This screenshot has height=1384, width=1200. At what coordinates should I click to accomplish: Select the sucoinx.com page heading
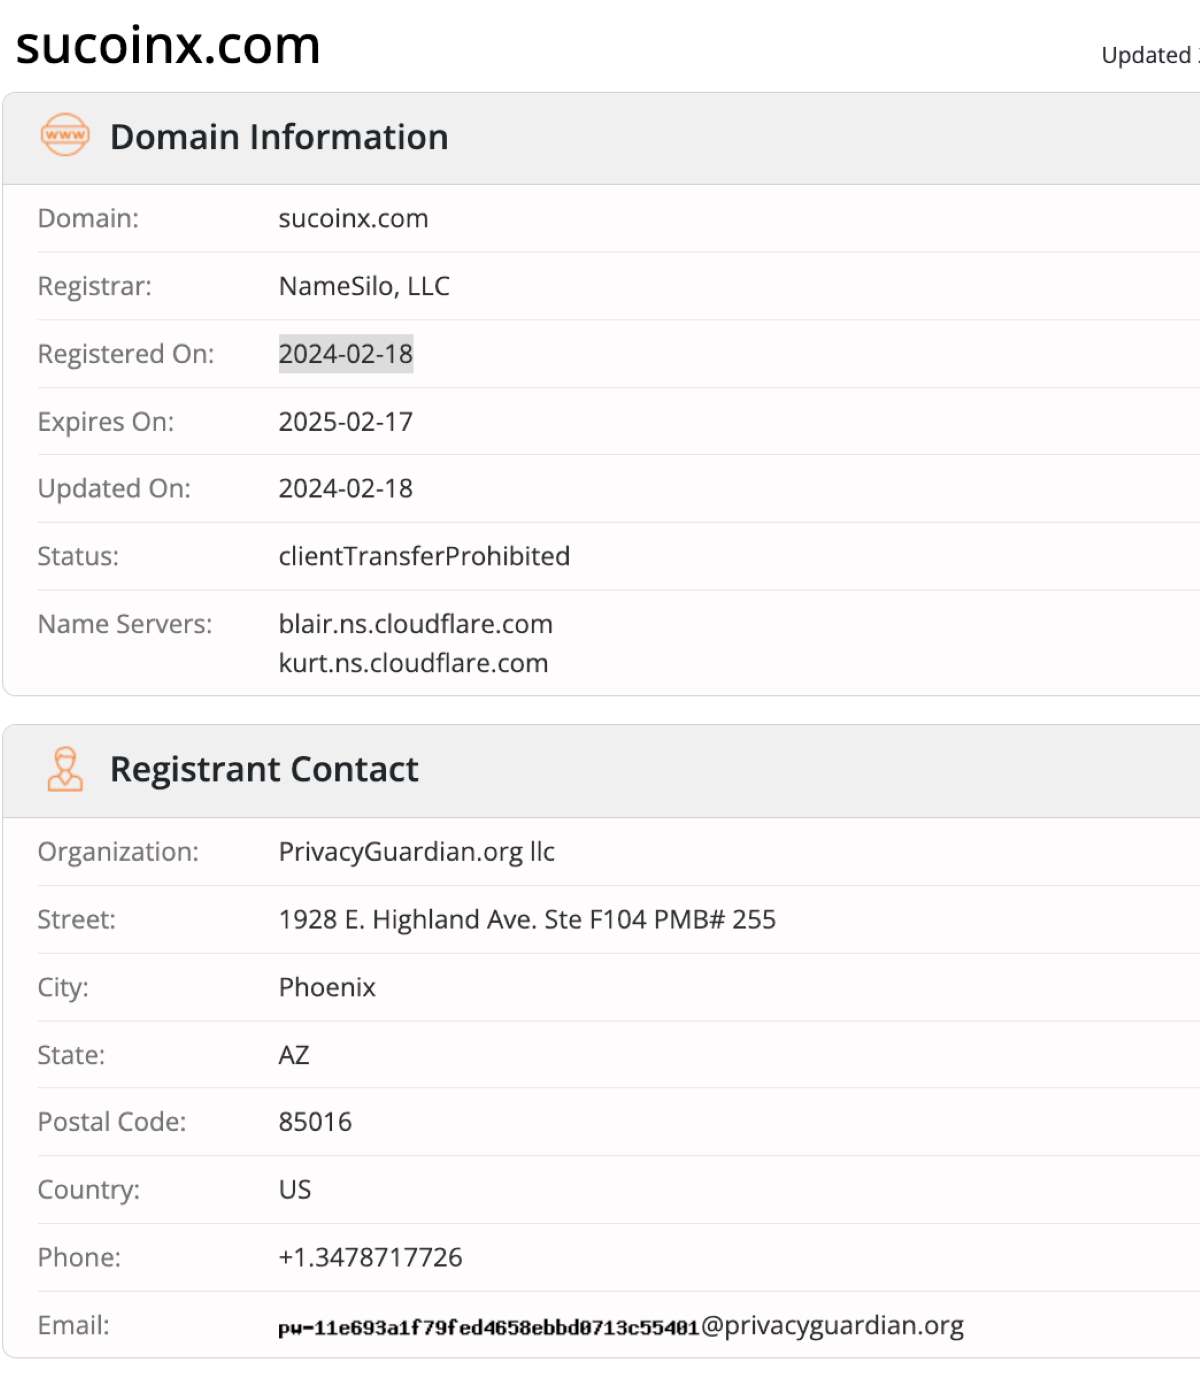pyautogui.click(x=168, y=45)
